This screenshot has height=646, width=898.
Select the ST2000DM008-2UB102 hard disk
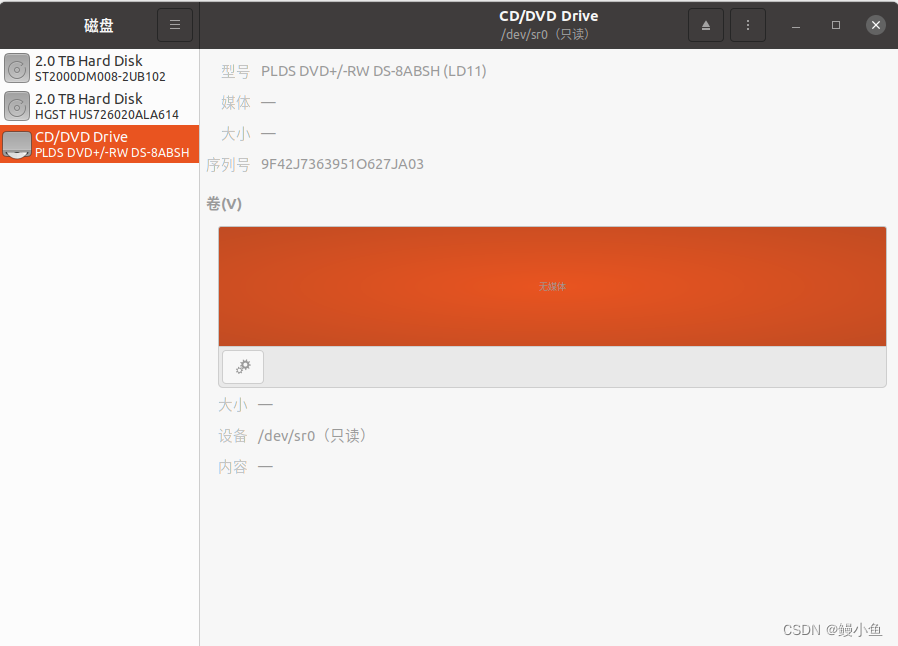[100, 68]
